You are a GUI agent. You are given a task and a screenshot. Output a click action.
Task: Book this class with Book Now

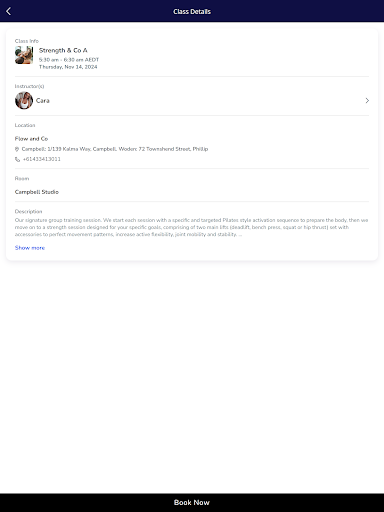[x=192, y=502]
